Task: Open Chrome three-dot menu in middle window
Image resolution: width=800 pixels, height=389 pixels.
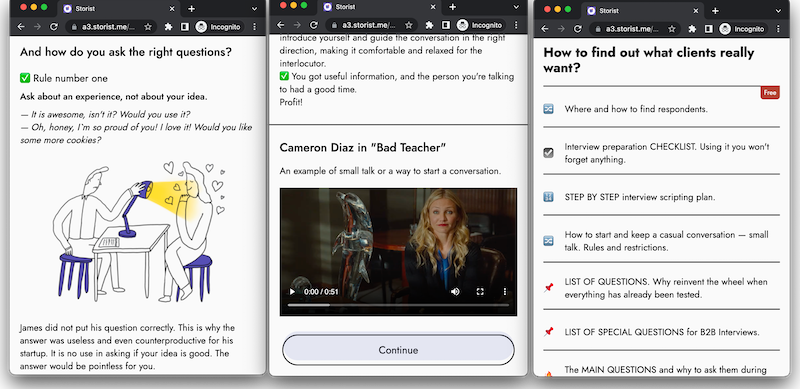Action: 516,25
